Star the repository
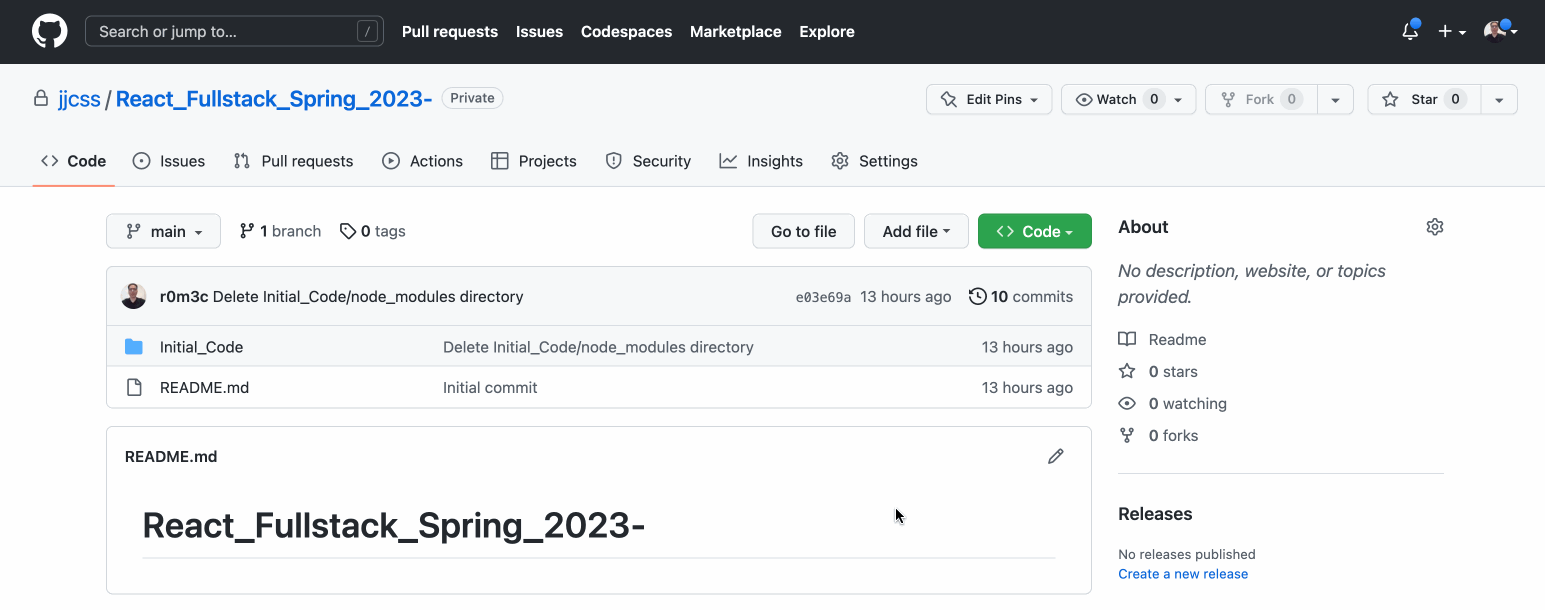The width and height of the screenshot is (1545, 610). (1423, 99)
